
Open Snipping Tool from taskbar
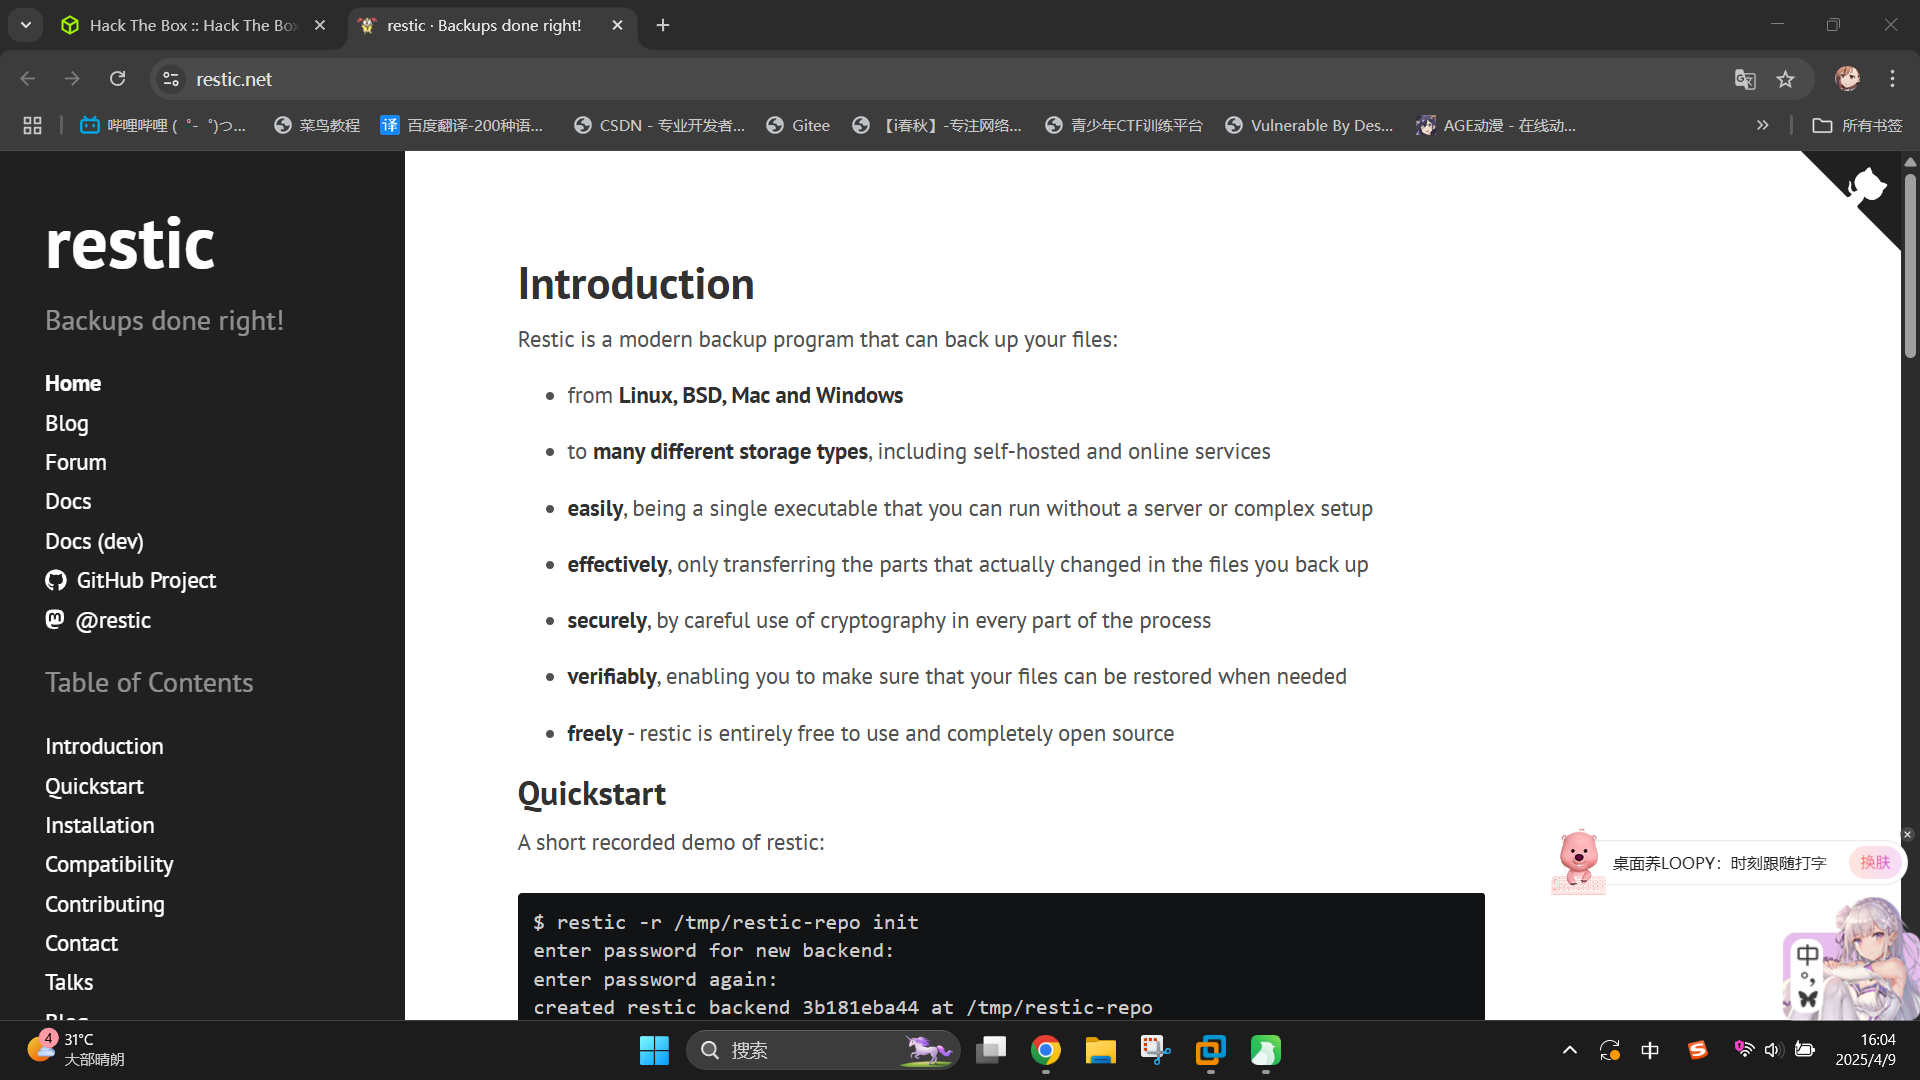point(1156,1050)
